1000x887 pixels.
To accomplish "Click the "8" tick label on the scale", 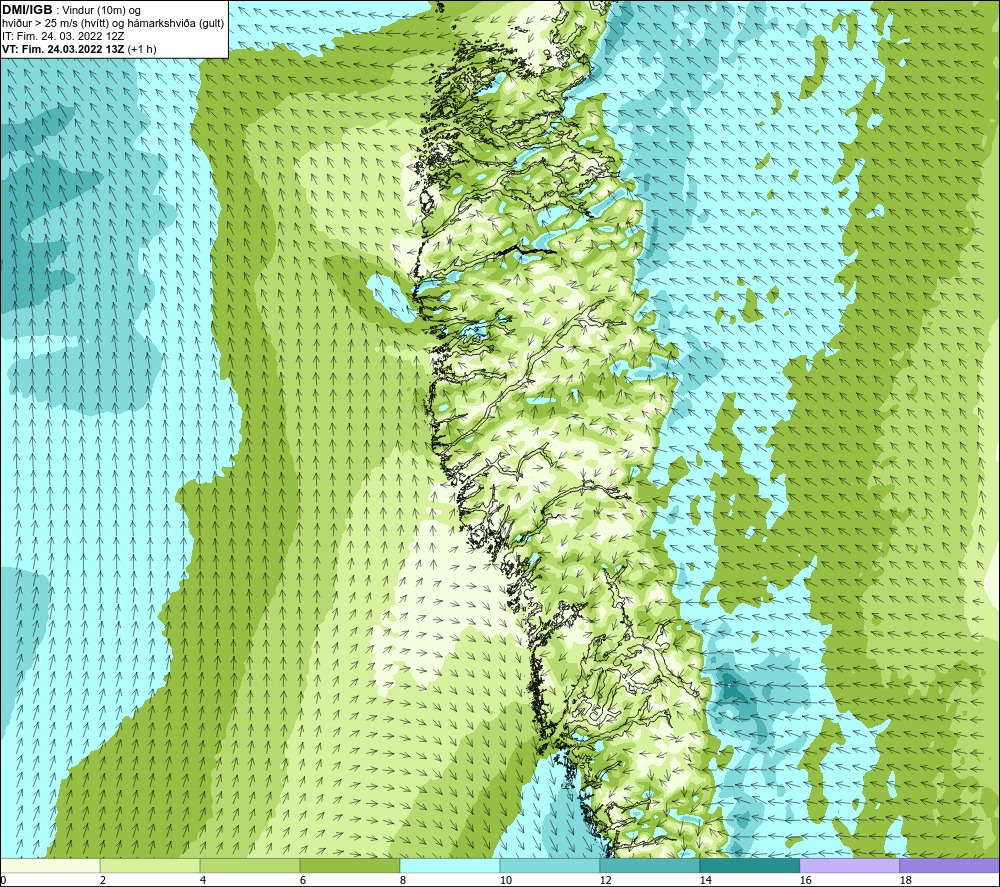I will tap(403, 881).
